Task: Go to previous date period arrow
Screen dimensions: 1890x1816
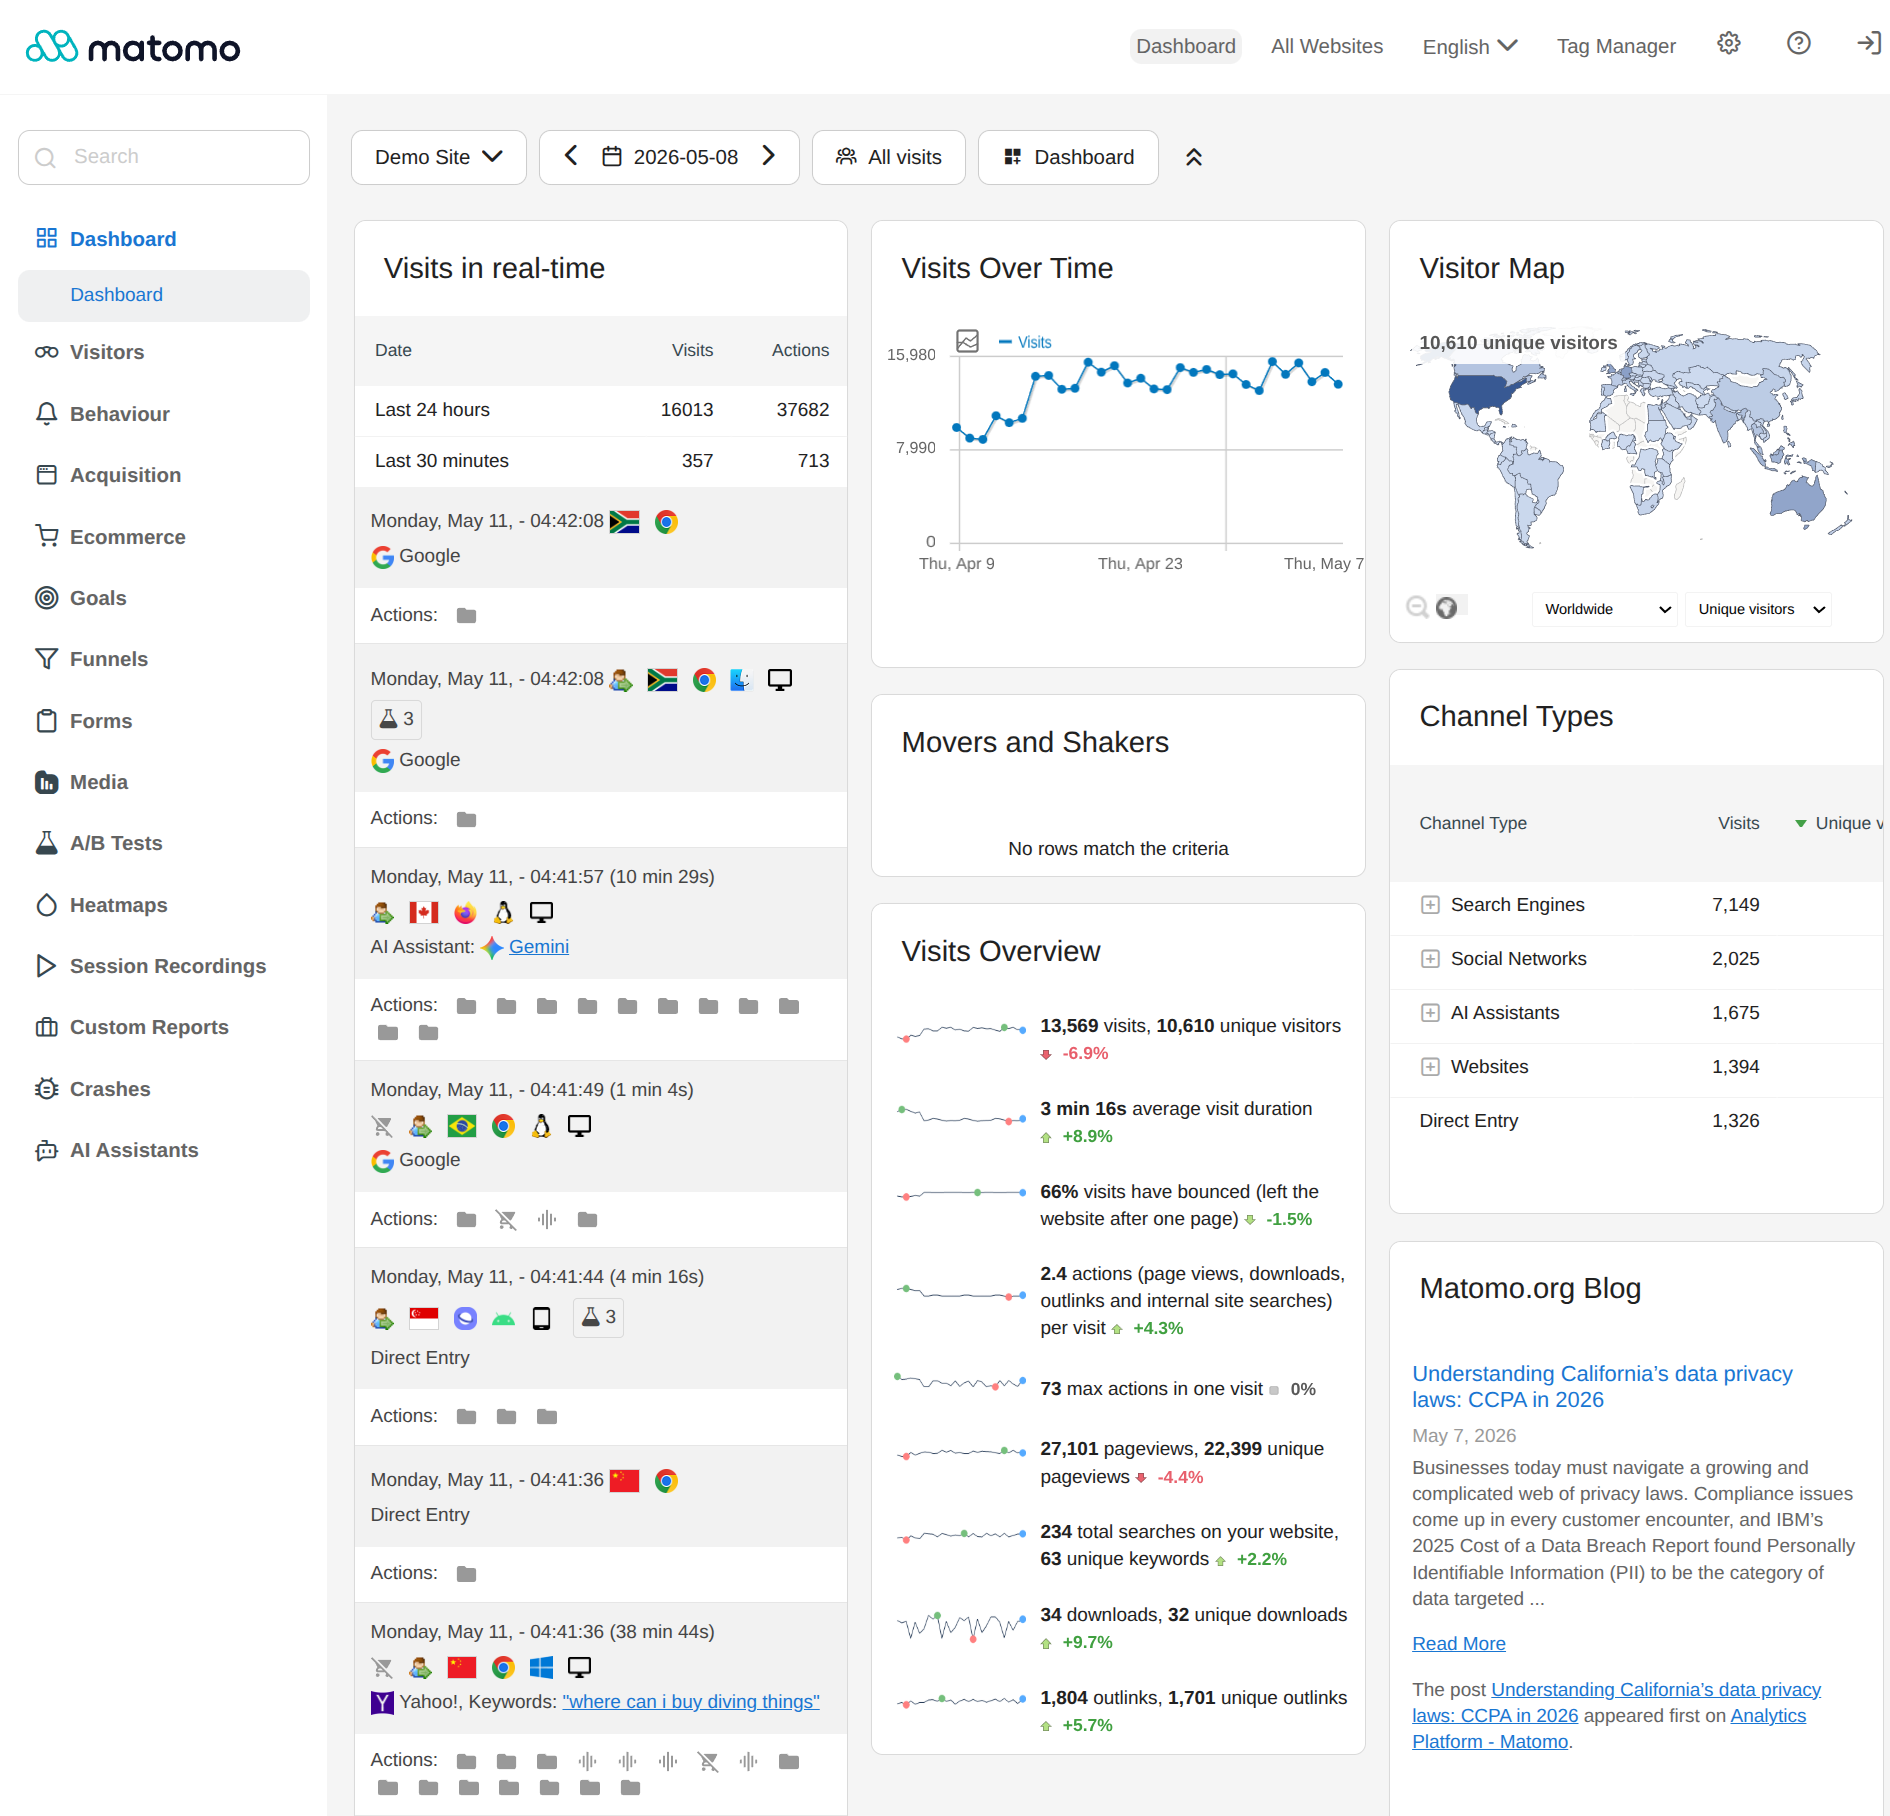Action: 571,156
